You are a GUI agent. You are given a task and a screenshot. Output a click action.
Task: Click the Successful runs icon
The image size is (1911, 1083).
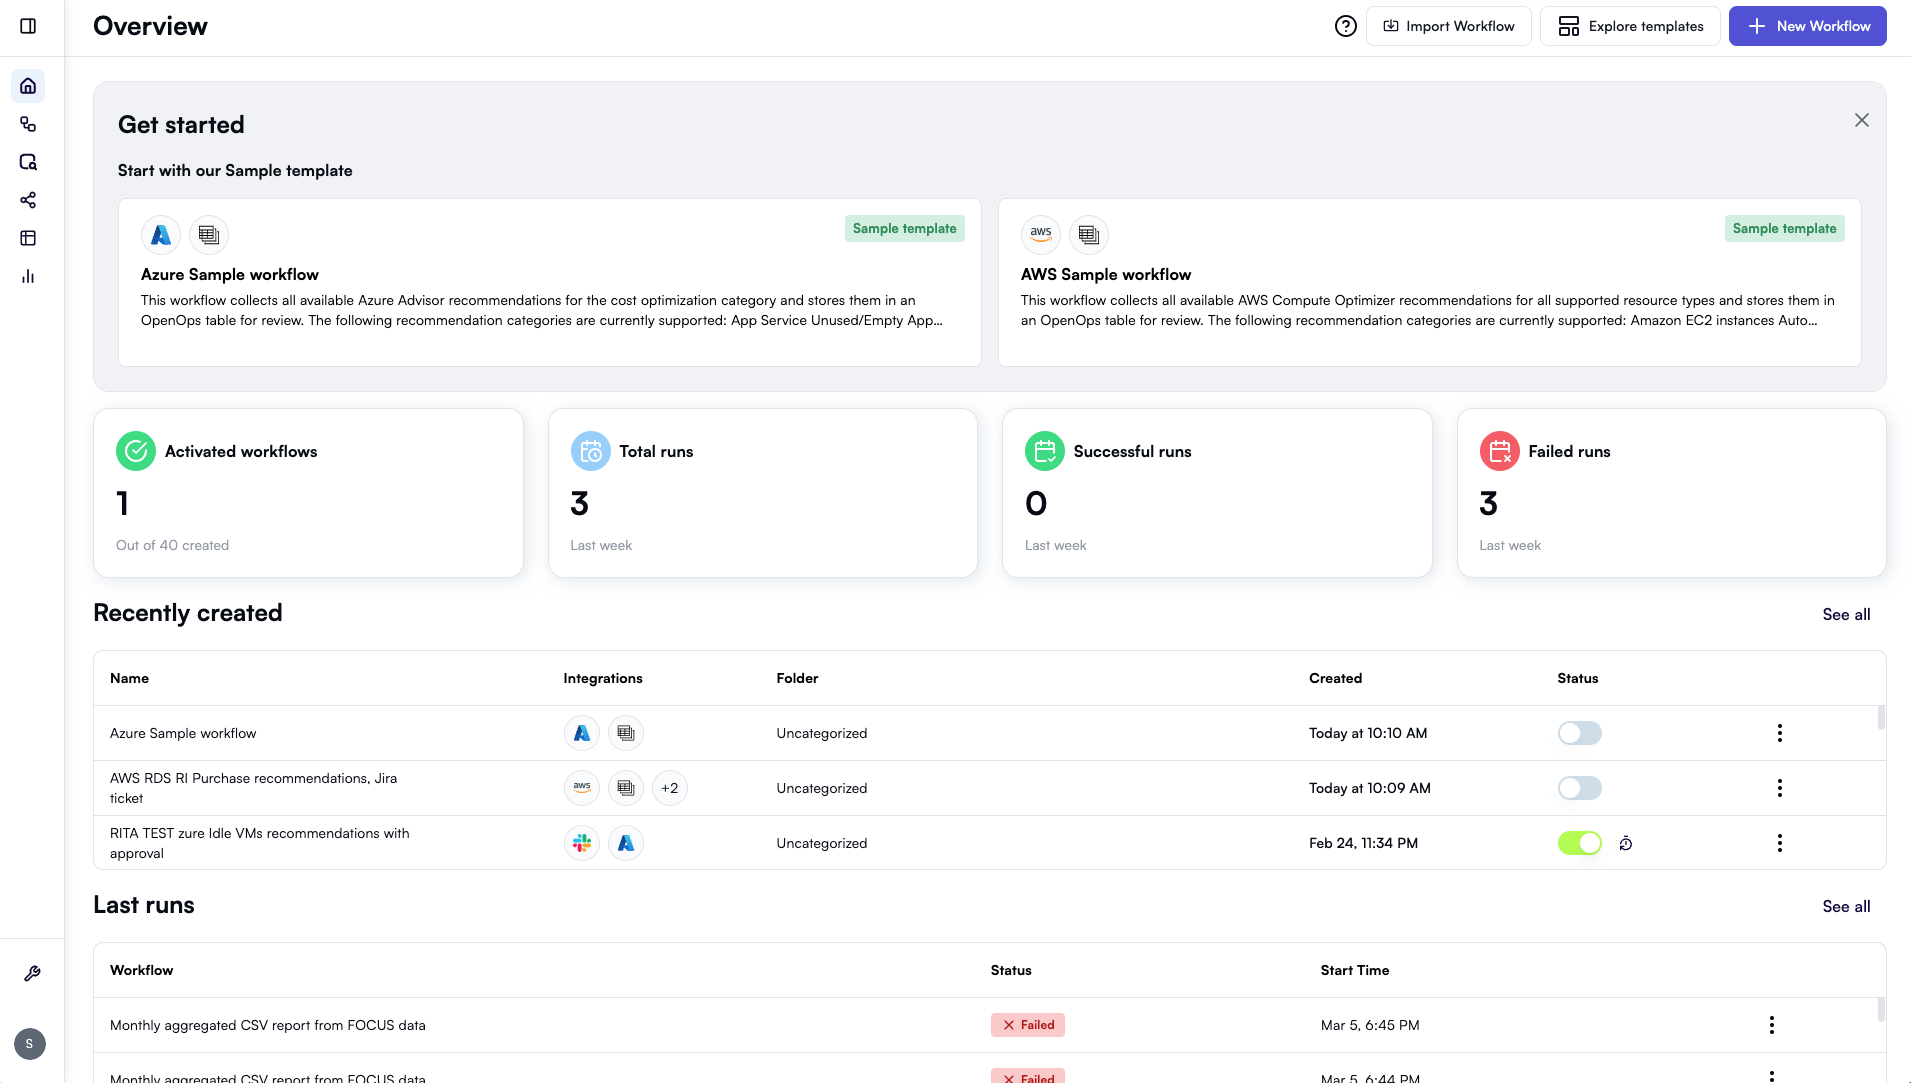pyautogui.click(x=1045, y=451)
